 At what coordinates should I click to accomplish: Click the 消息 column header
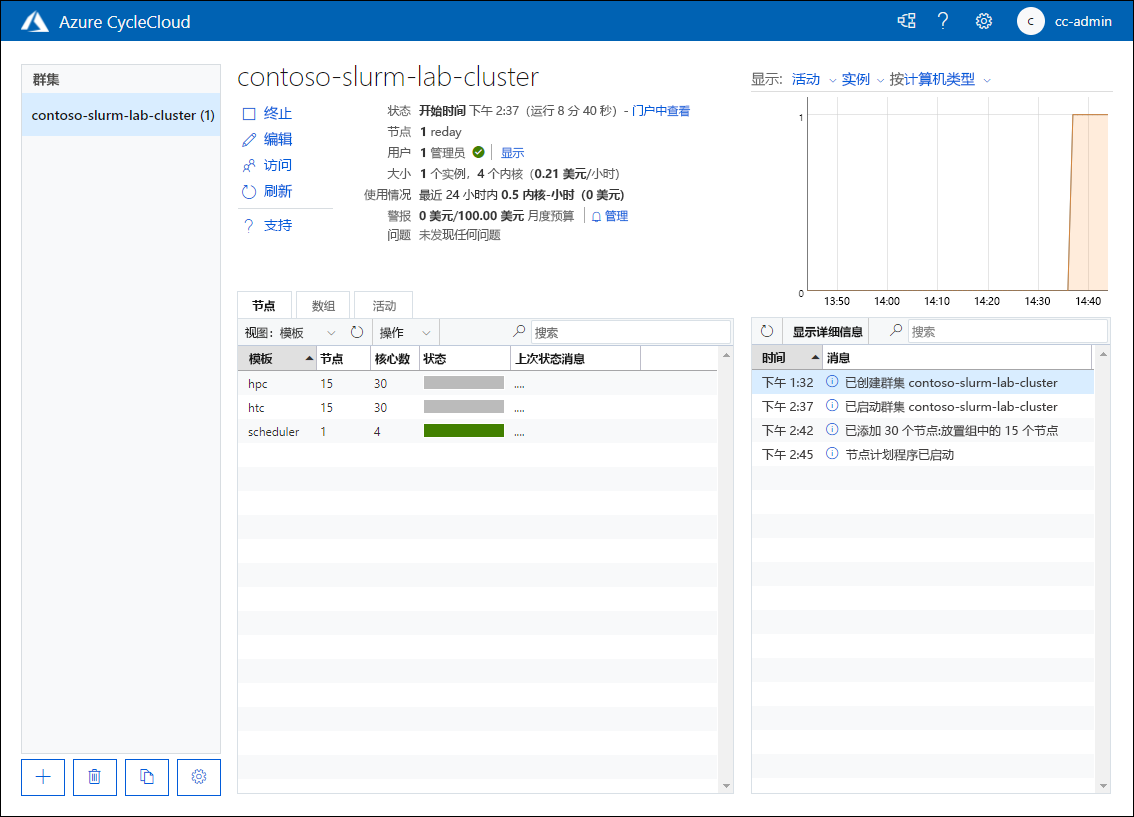[957, 357]
